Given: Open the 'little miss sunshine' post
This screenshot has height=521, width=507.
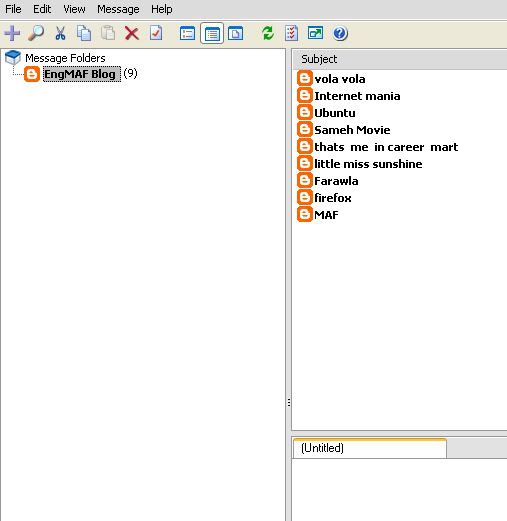Looking at the screenshot, I should click(x=368, y=164).
